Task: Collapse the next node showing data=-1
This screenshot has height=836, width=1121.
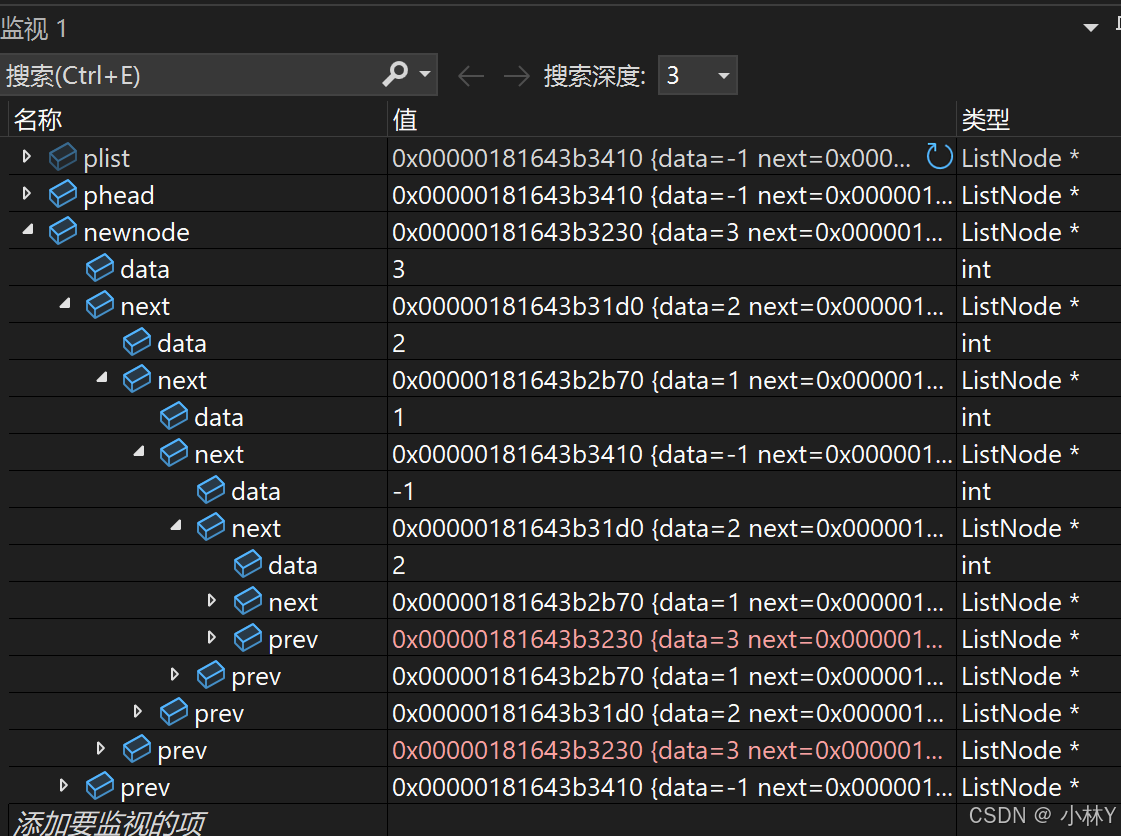Action: [139, 451]
